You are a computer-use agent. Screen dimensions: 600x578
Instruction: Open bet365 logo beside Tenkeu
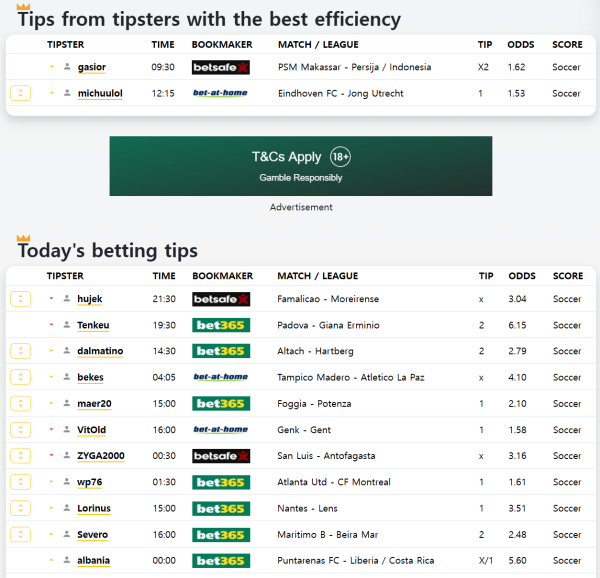220,325
